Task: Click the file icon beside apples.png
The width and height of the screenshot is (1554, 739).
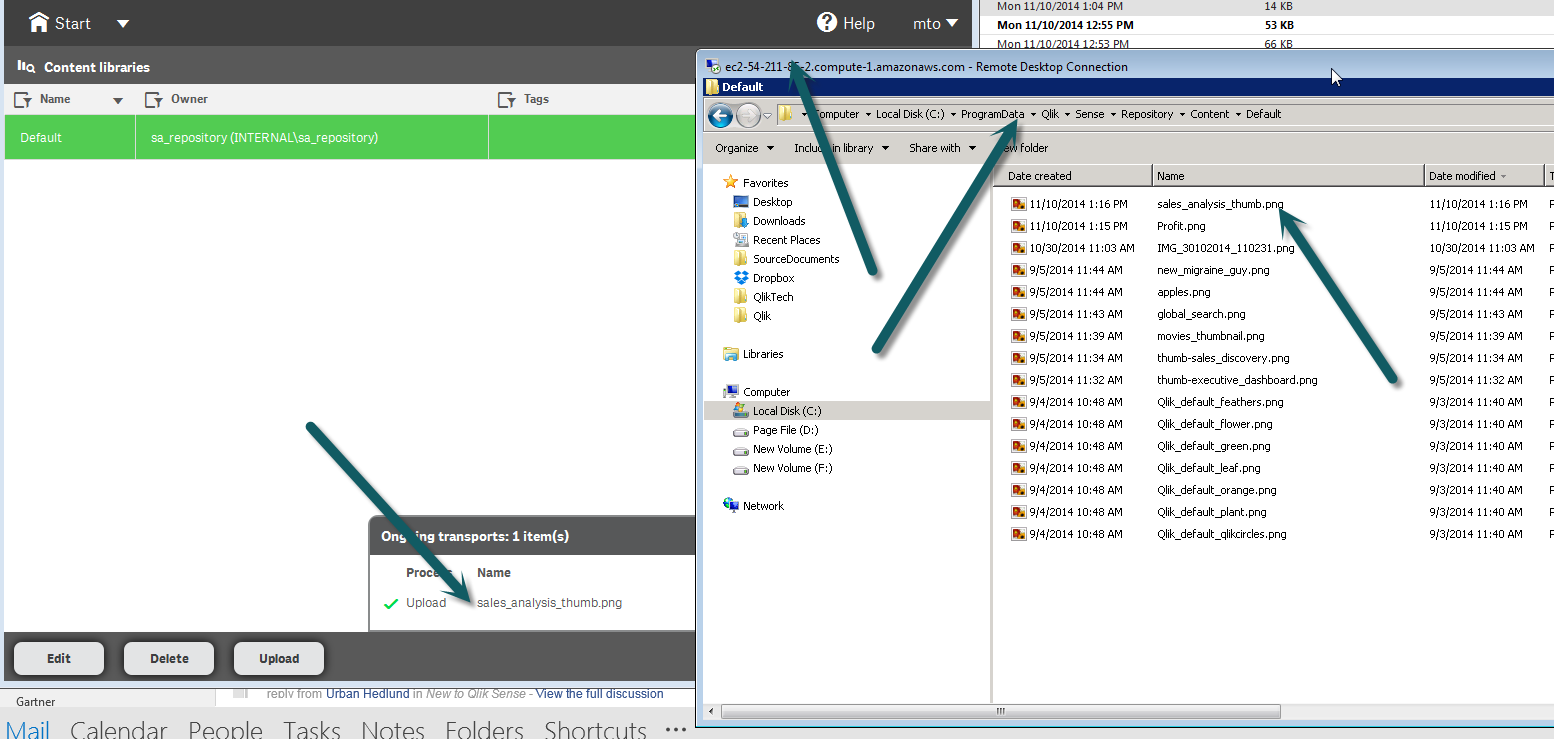Action: (1019, 292)
